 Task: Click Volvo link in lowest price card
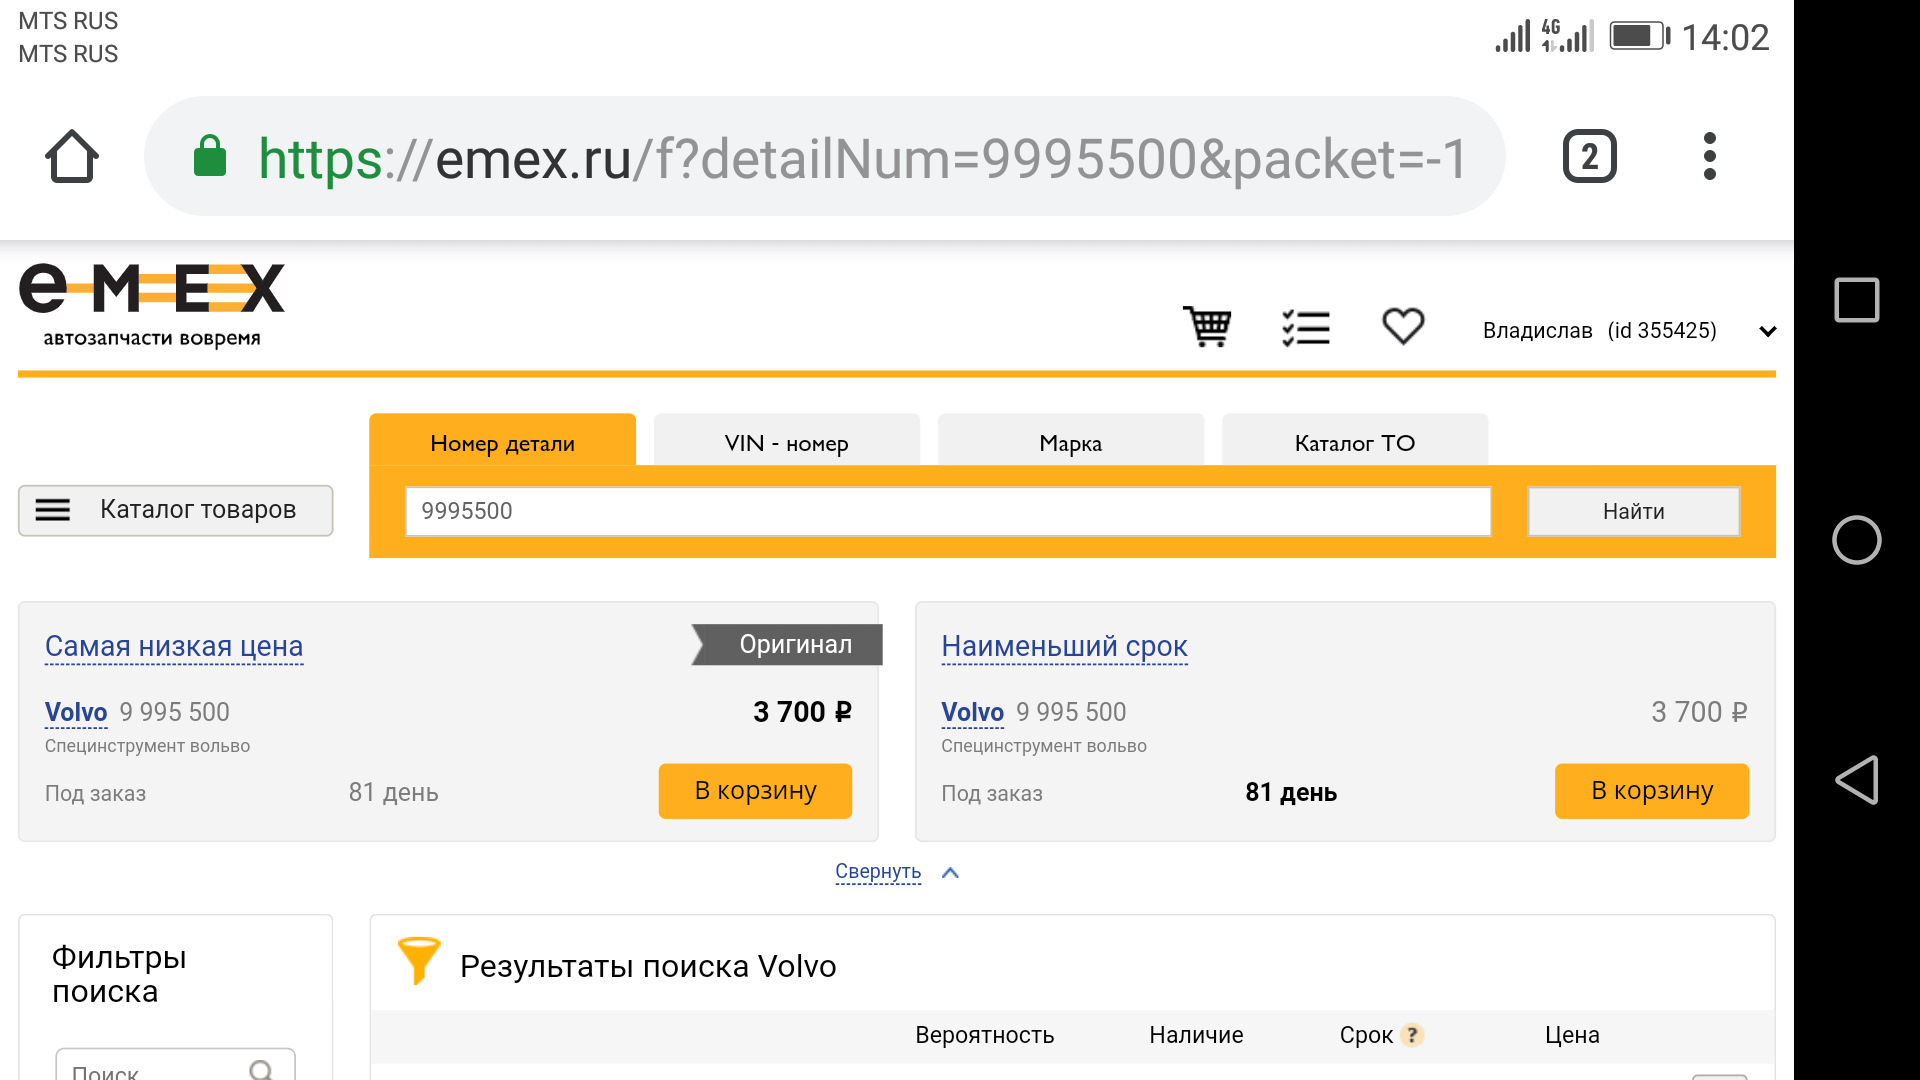(76, 712)
